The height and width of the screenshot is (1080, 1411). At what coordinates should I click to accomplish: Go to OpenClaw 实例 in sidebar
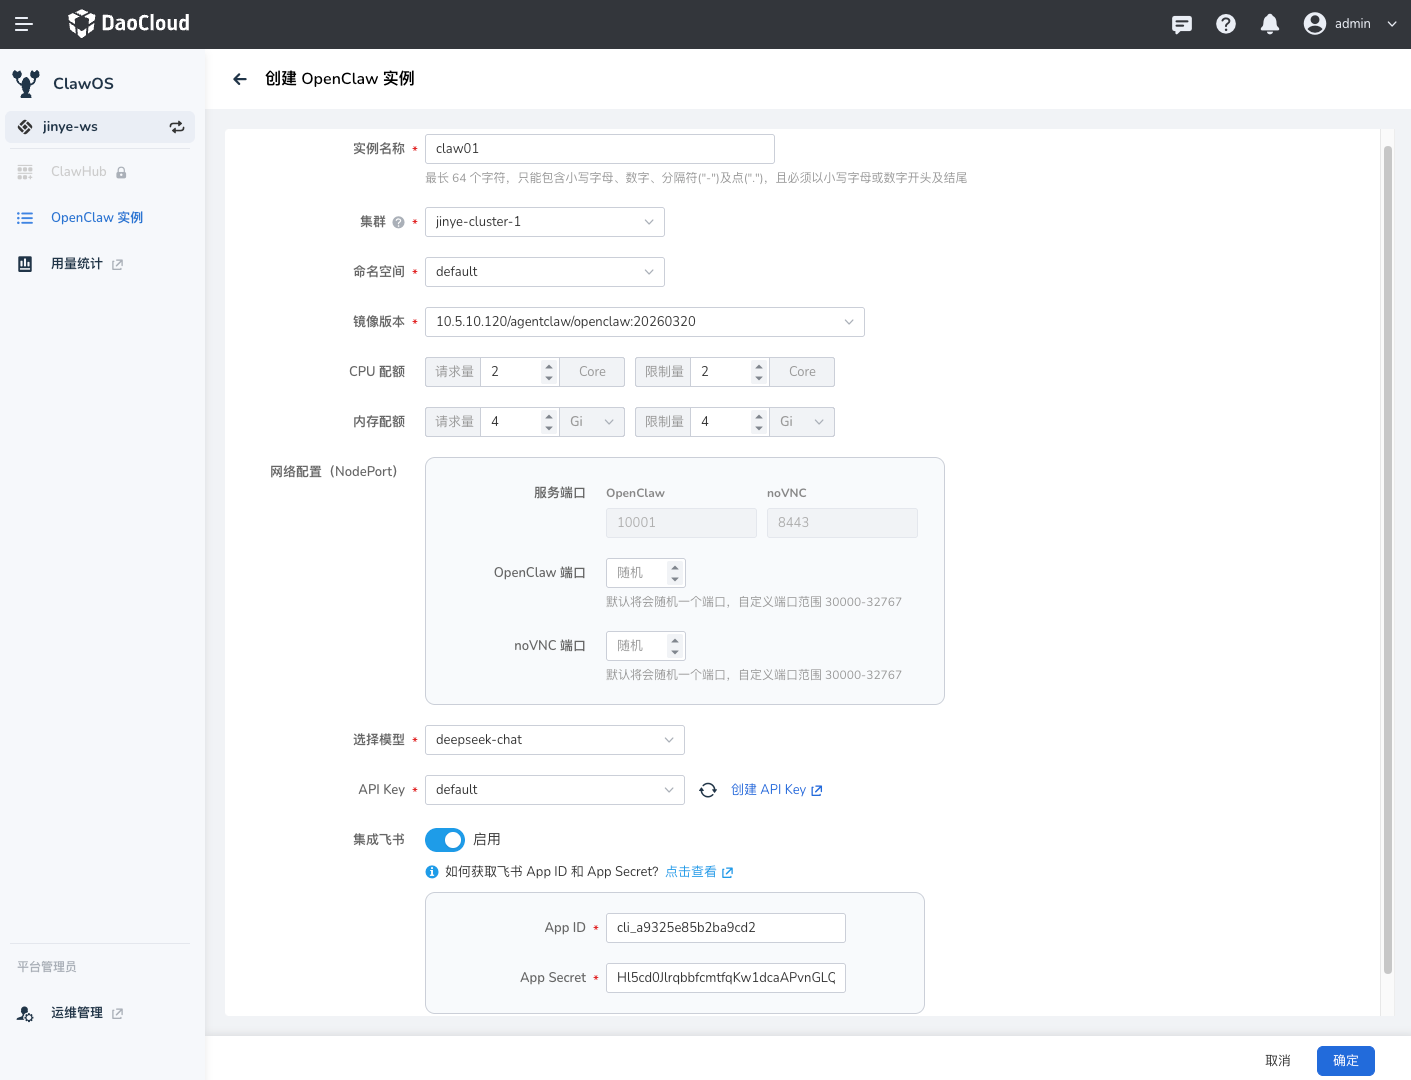(97, 218)
